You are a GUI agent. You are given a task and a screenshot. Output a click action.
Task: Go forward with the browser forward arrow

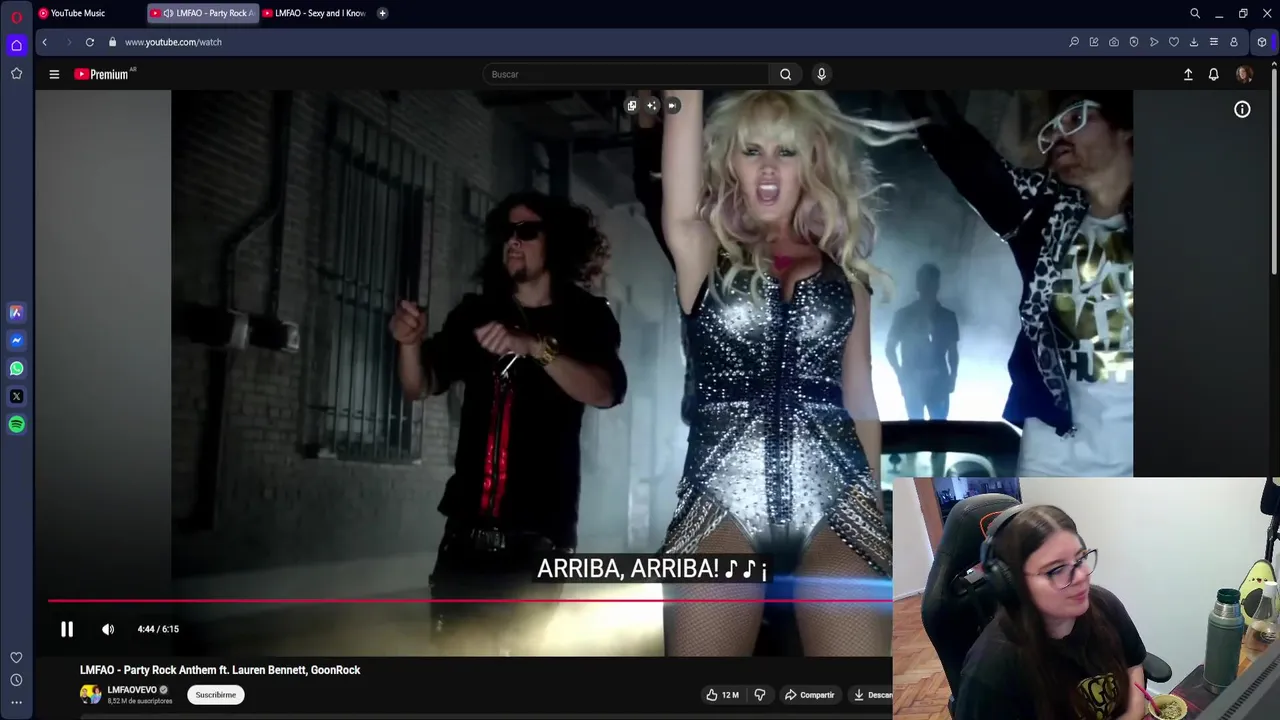pos(68,42)
